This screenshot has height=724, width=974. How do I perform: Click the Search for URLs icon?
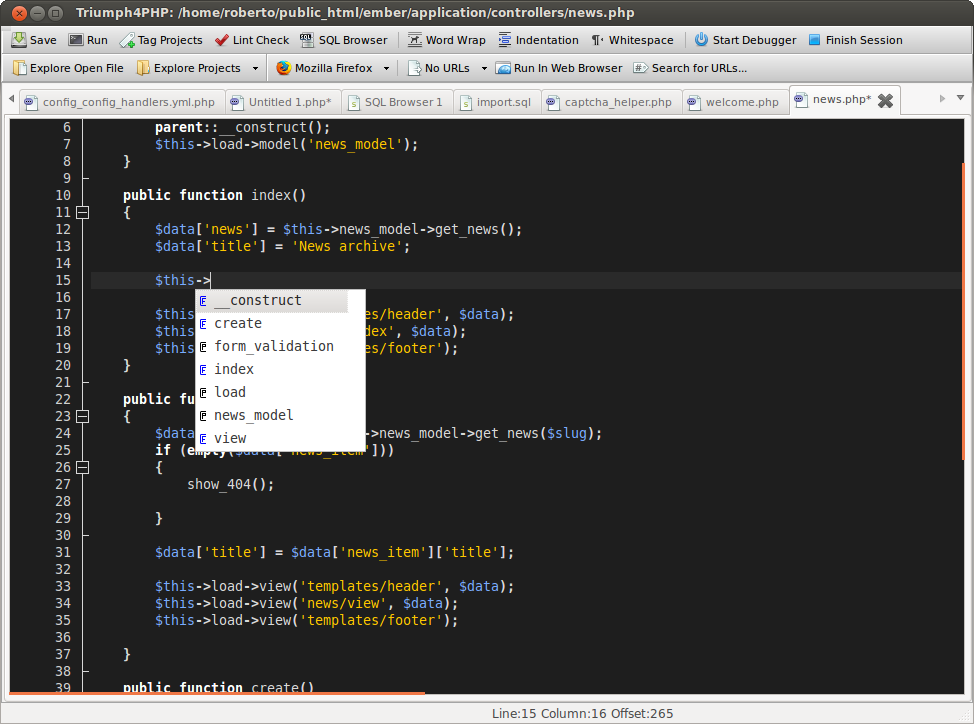click(x=641, y=68)
